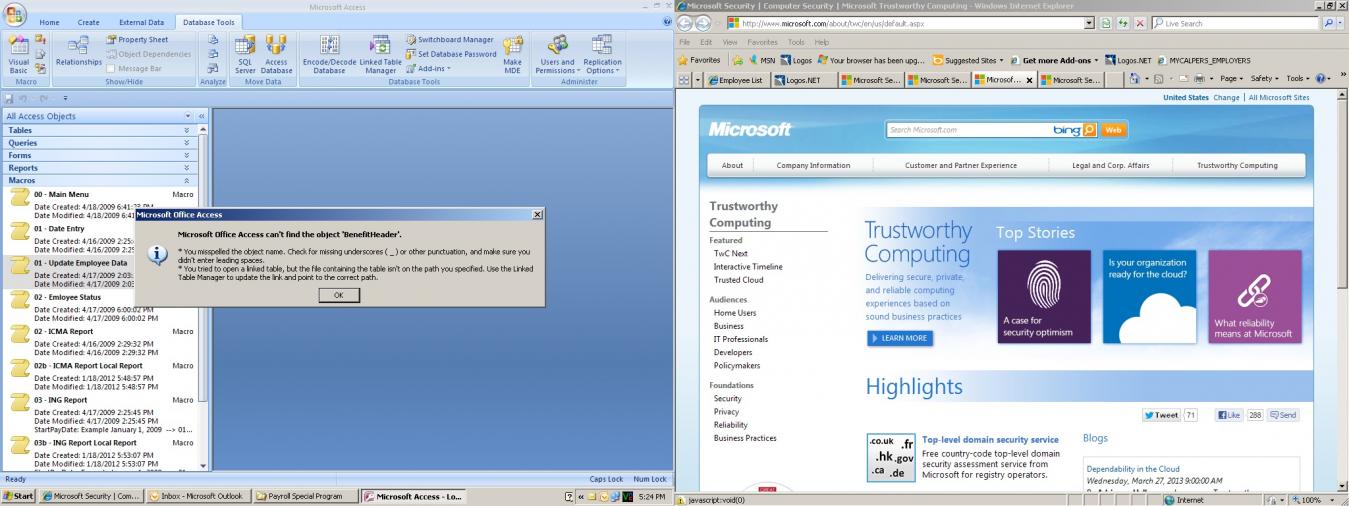
Task: Open the IE address bar dropdown
Action: coord(1090,23)
